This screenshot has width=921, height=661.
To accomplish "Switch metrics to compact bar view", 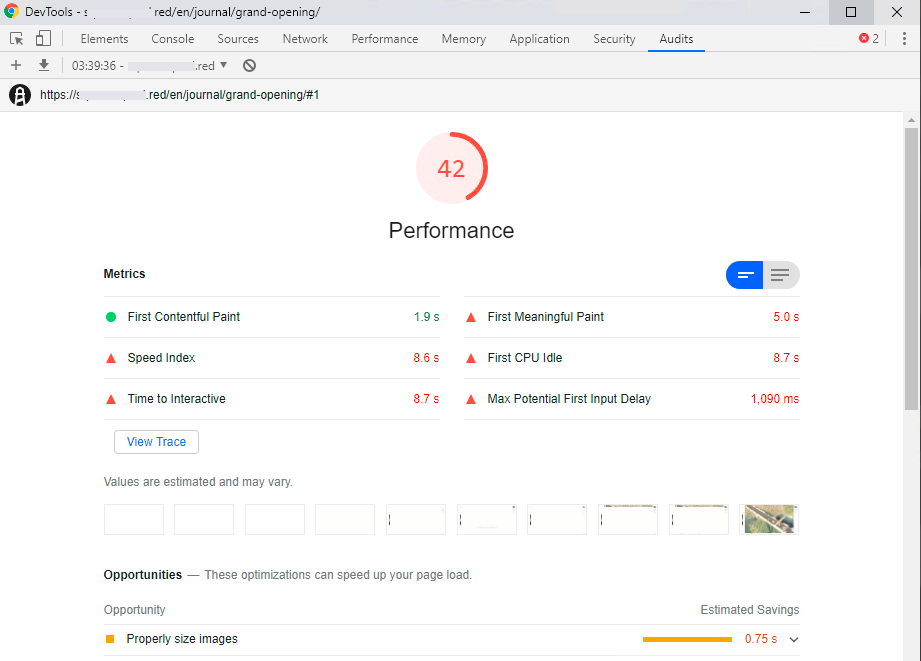I will click(x=745, y=275).
